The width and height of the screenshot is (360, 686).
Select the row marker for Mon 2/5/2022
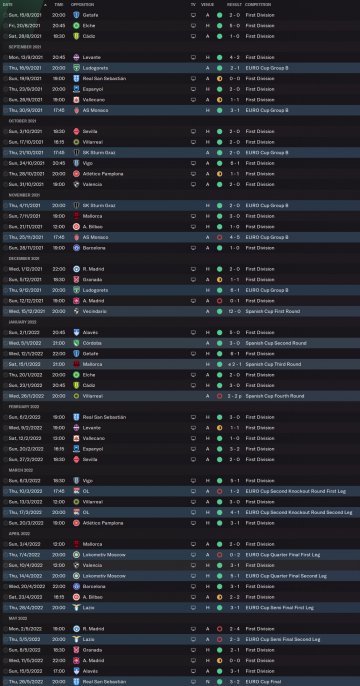[x=5, y=629]
